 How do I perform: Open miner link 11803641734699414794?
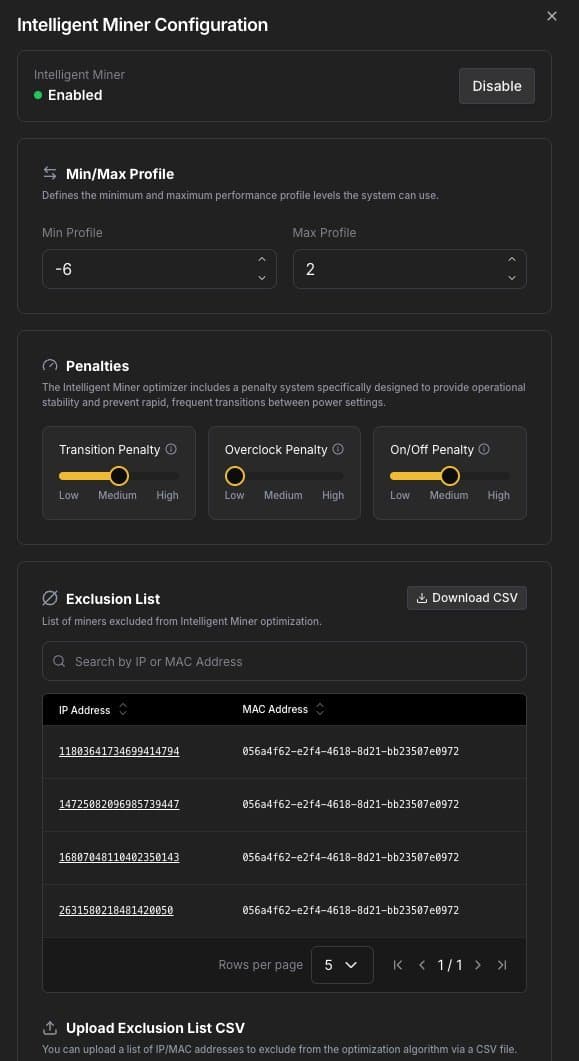(x=119, y=751)
